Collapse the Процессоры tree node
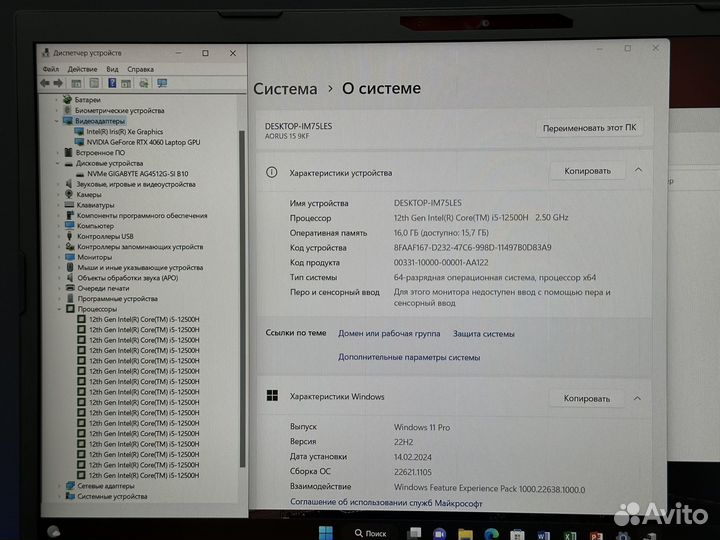 pos(59,309)
